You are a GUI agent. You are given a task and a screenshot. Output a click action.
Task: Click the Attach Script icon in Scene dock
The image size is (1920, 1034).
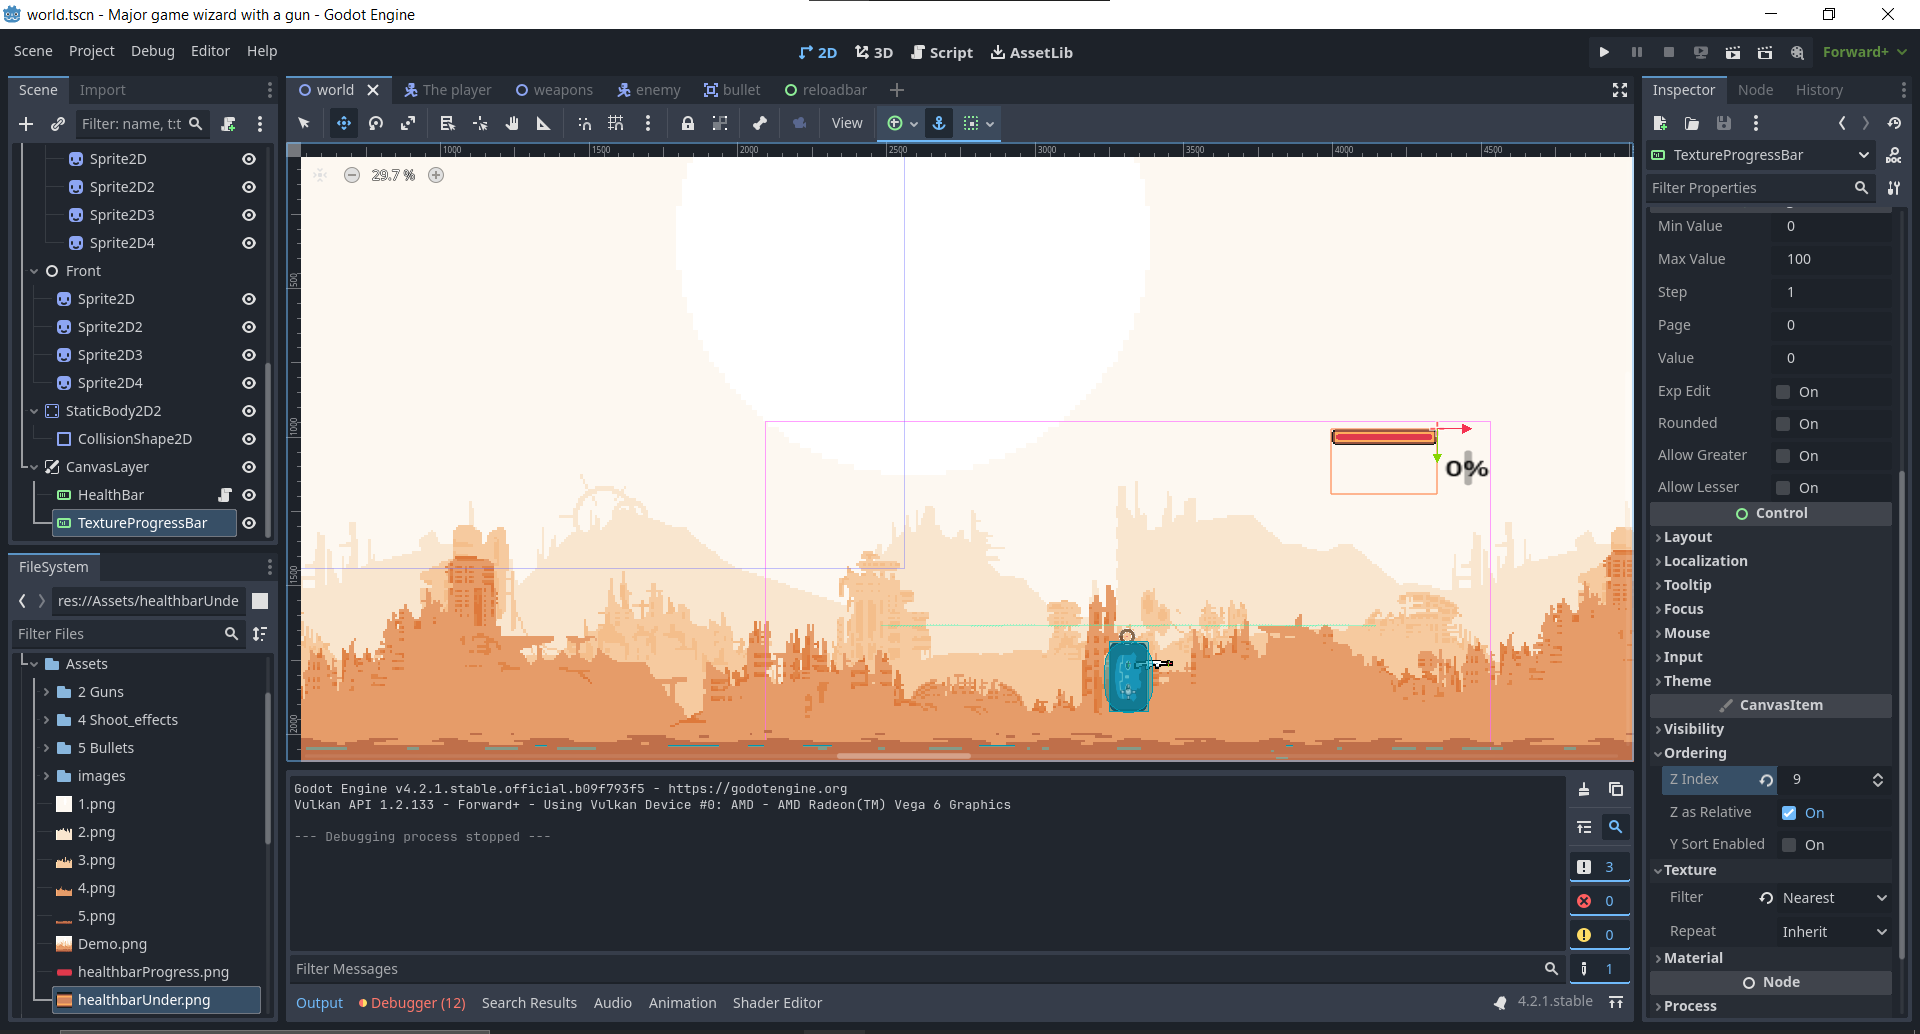(x=228, y=124)
